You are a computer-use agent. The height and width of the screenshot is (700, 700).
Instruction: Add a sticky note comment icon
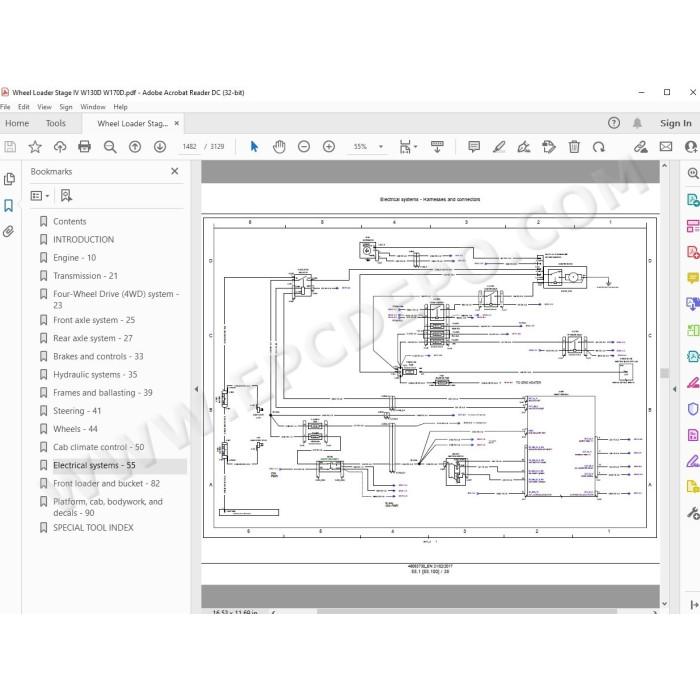pyautogui.click(x=474, y=146)
